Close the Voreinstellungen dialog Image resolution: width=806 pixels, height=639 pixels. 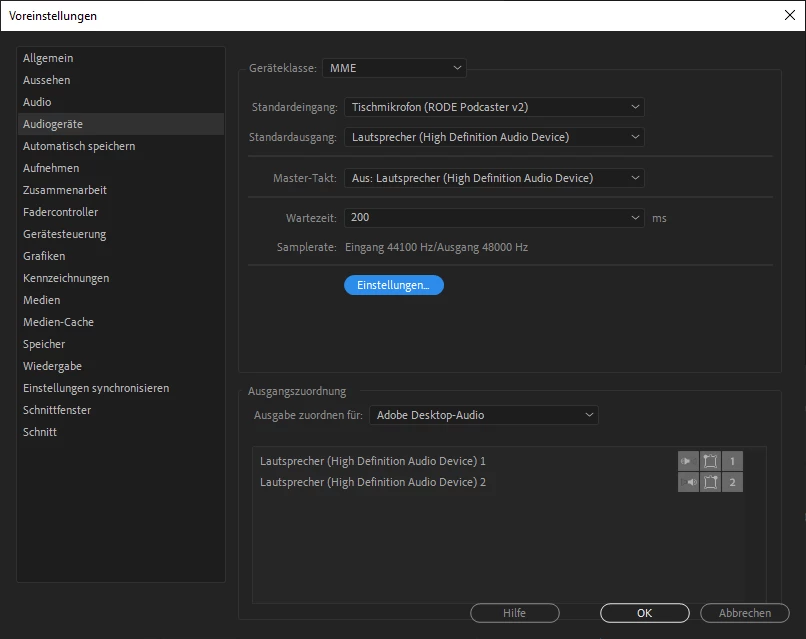pyautogui.click(x=790, y=15)
